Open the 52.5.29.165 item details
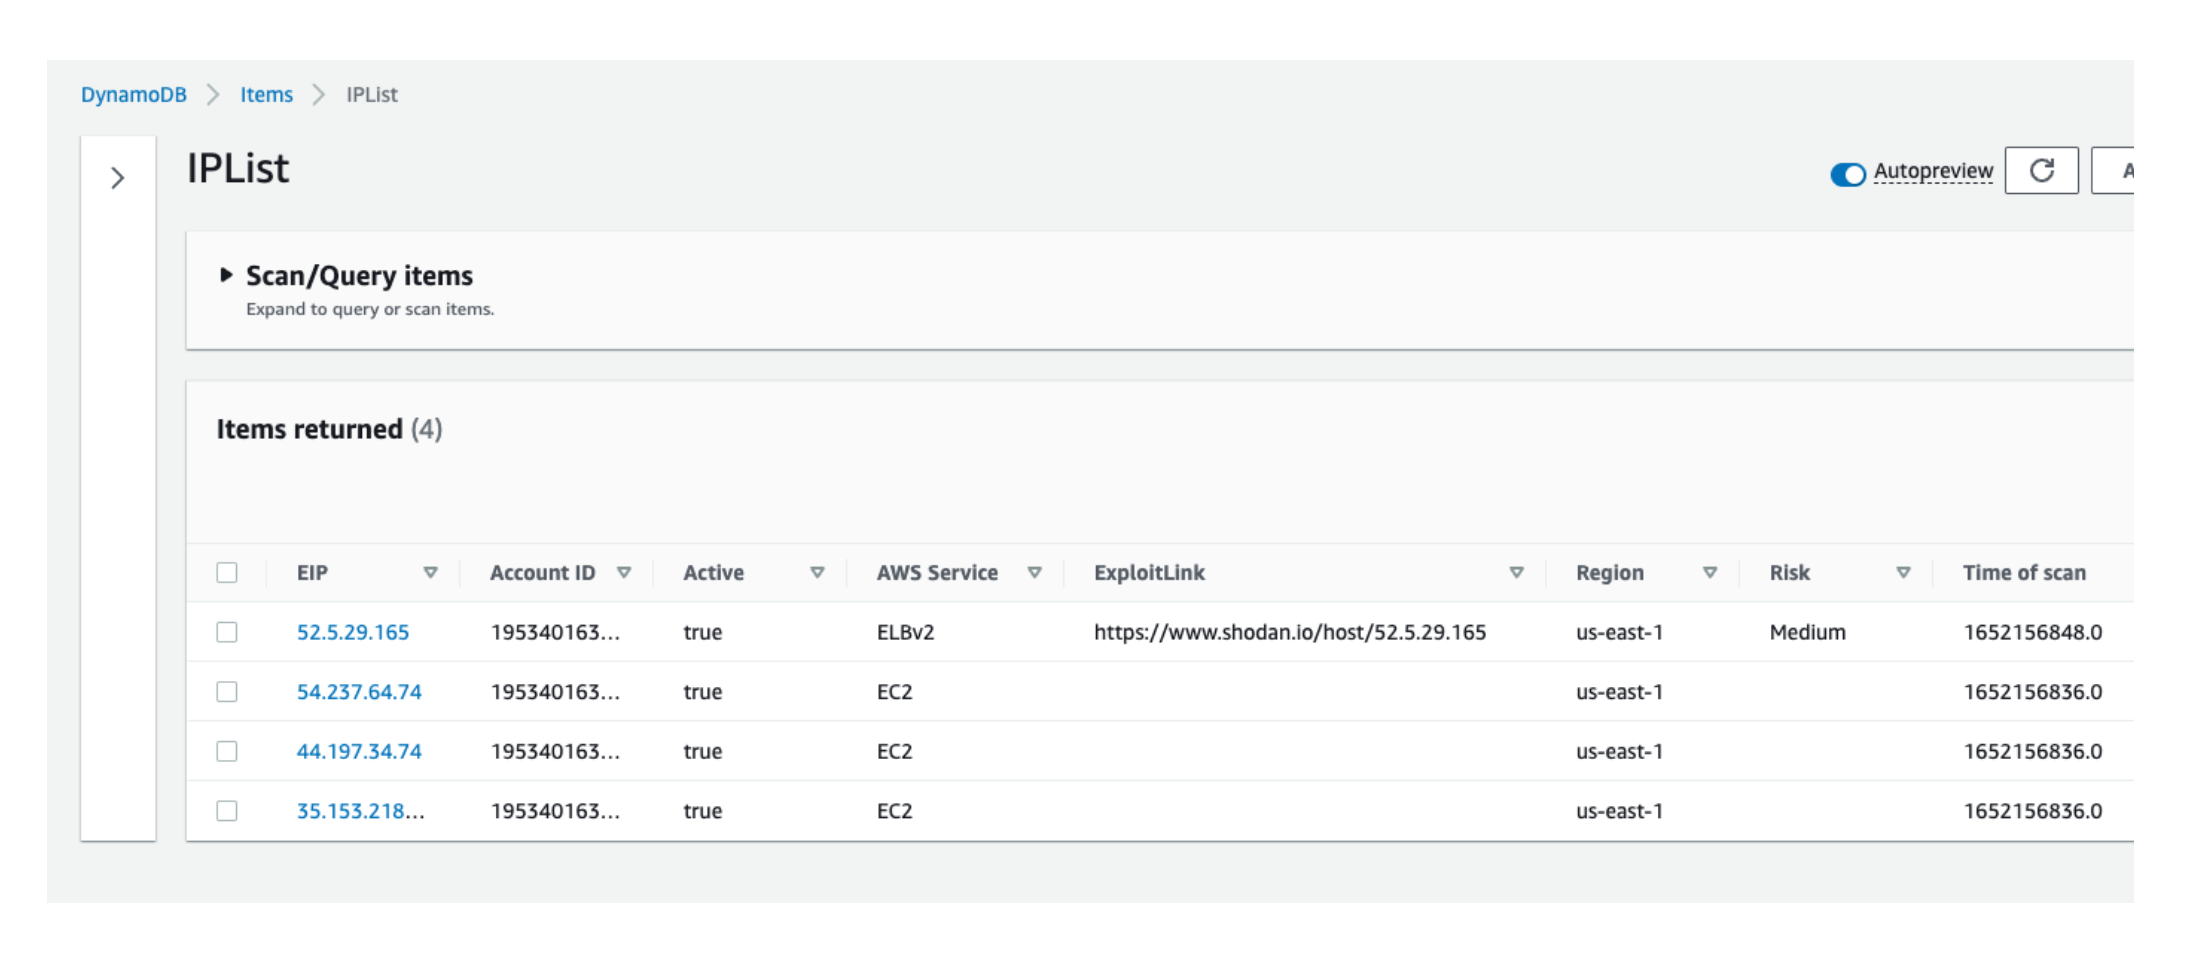 point(353,632)
